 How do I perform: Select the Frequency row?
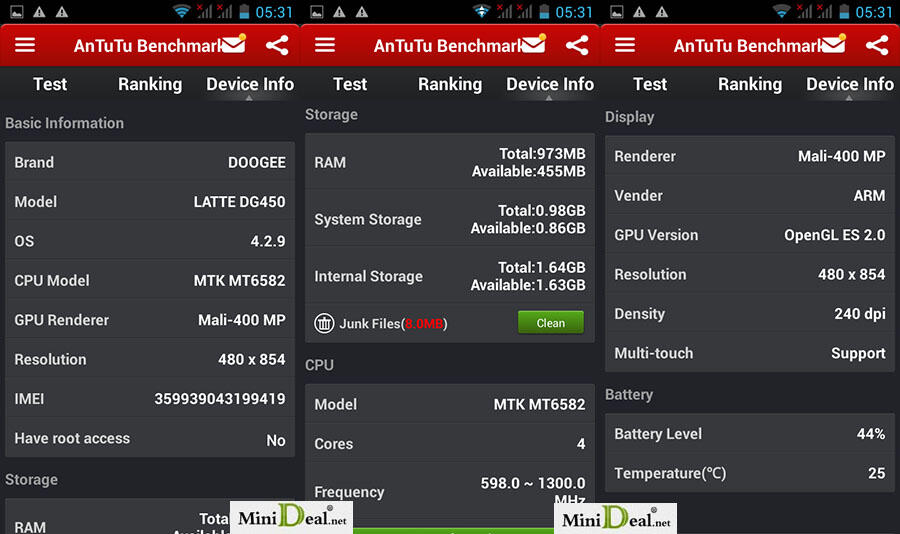(450, 492)
